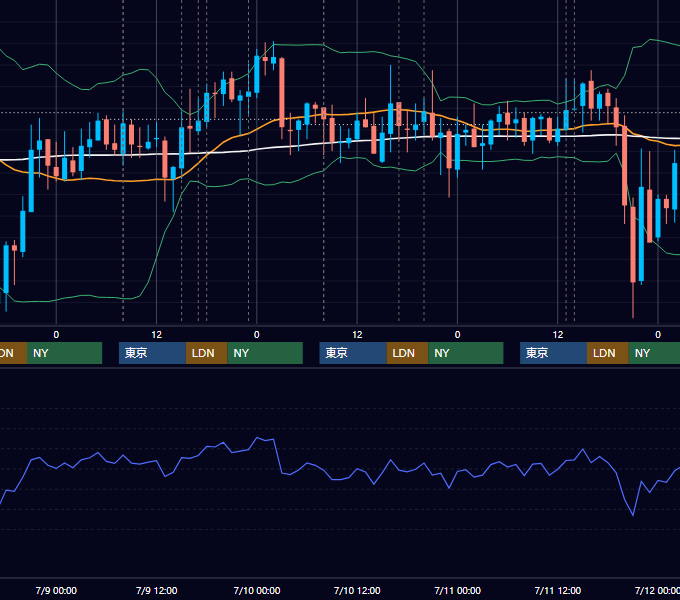Select the 東京 session bar on 7/10
The width and height of the screenshot is (680, 600).
[x=353, y=353]
